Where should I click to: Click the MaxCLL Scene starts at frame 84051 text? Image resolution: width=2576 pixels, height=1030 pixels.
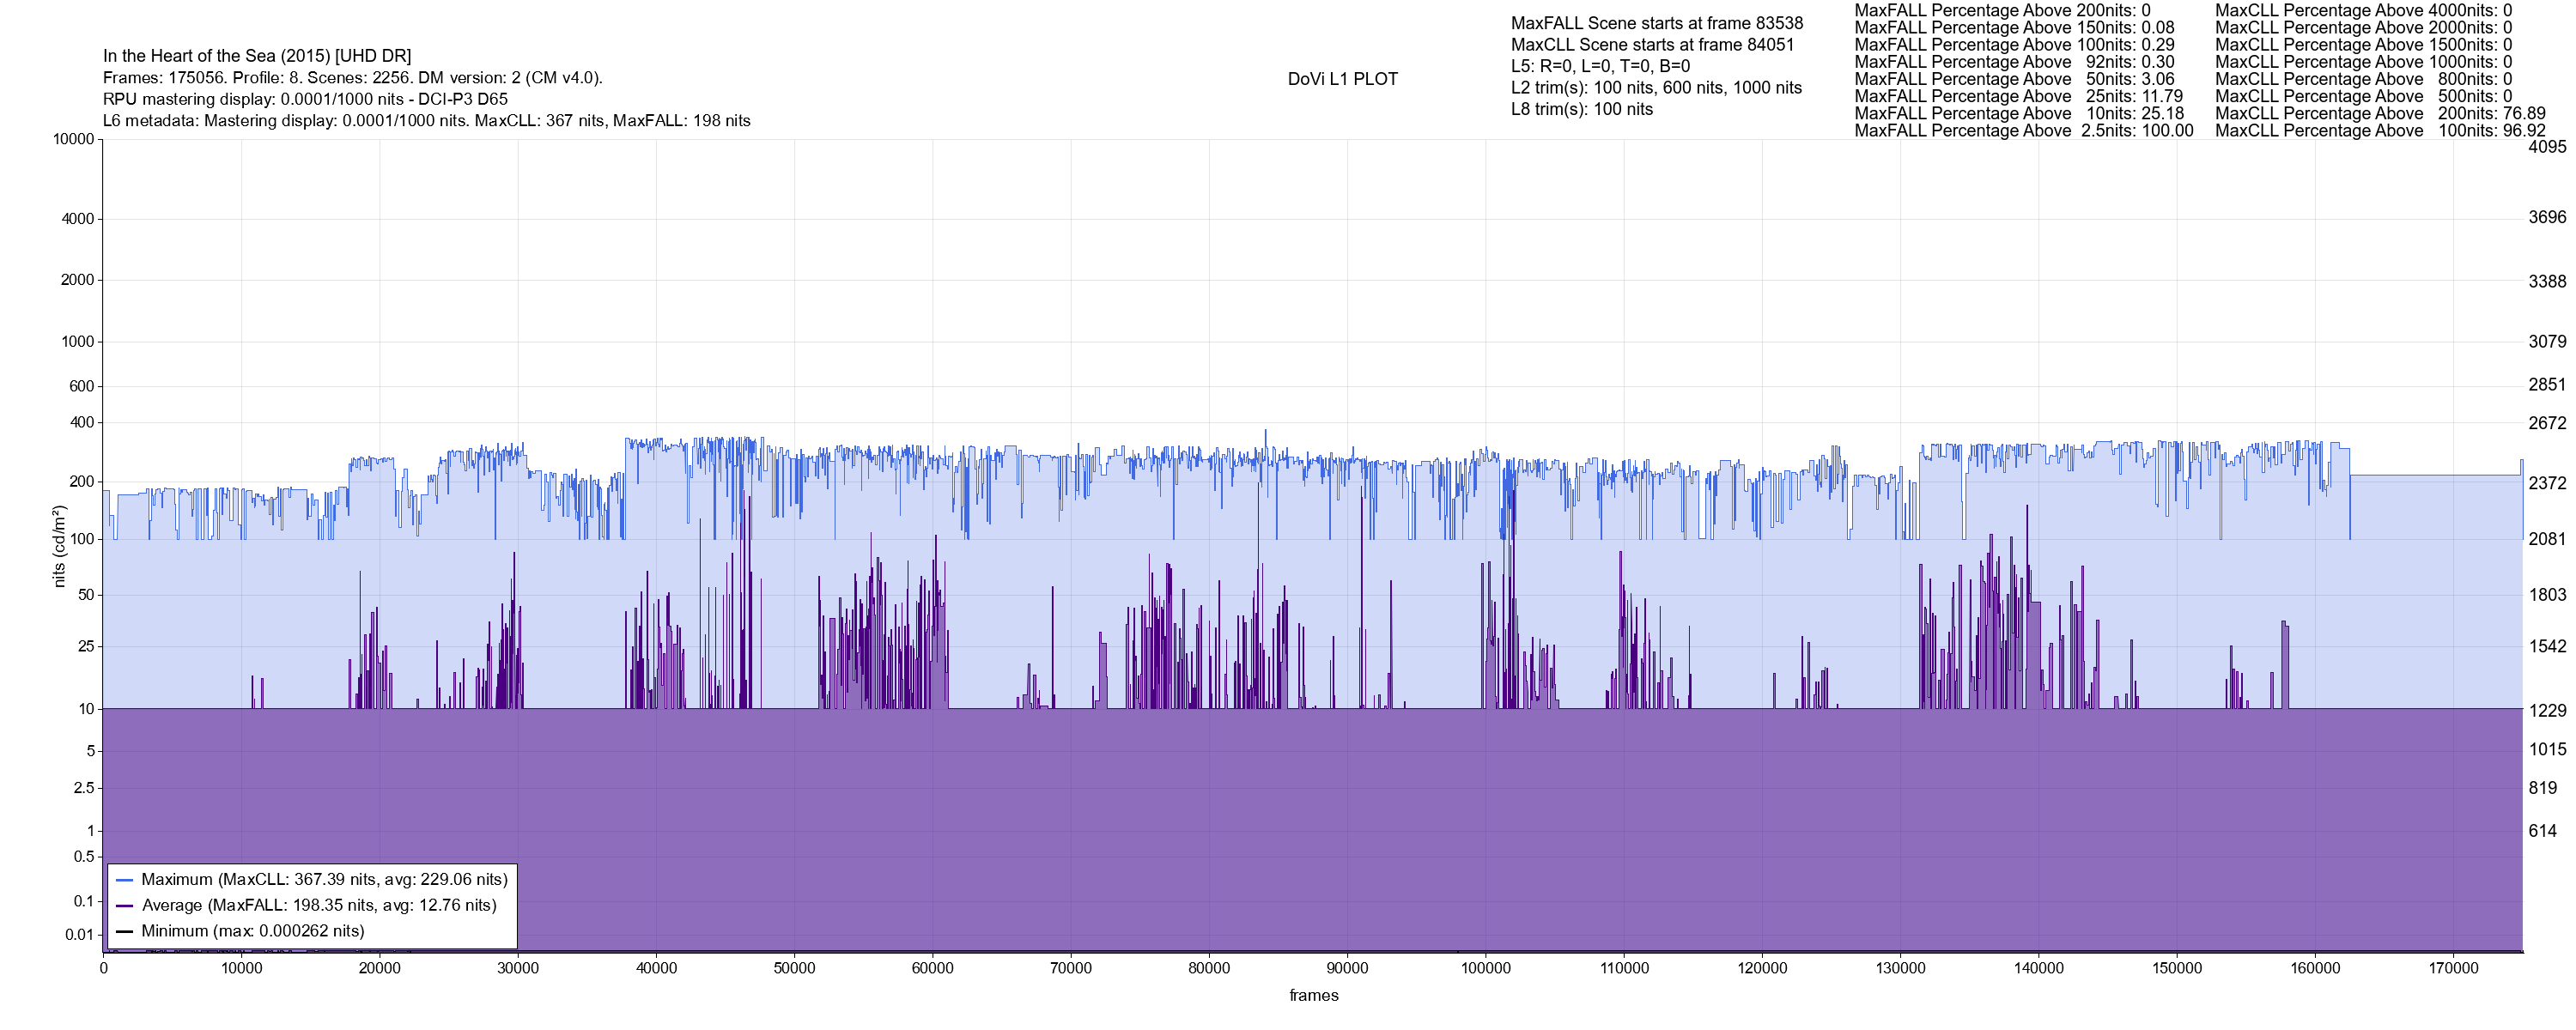point(1652,45)
